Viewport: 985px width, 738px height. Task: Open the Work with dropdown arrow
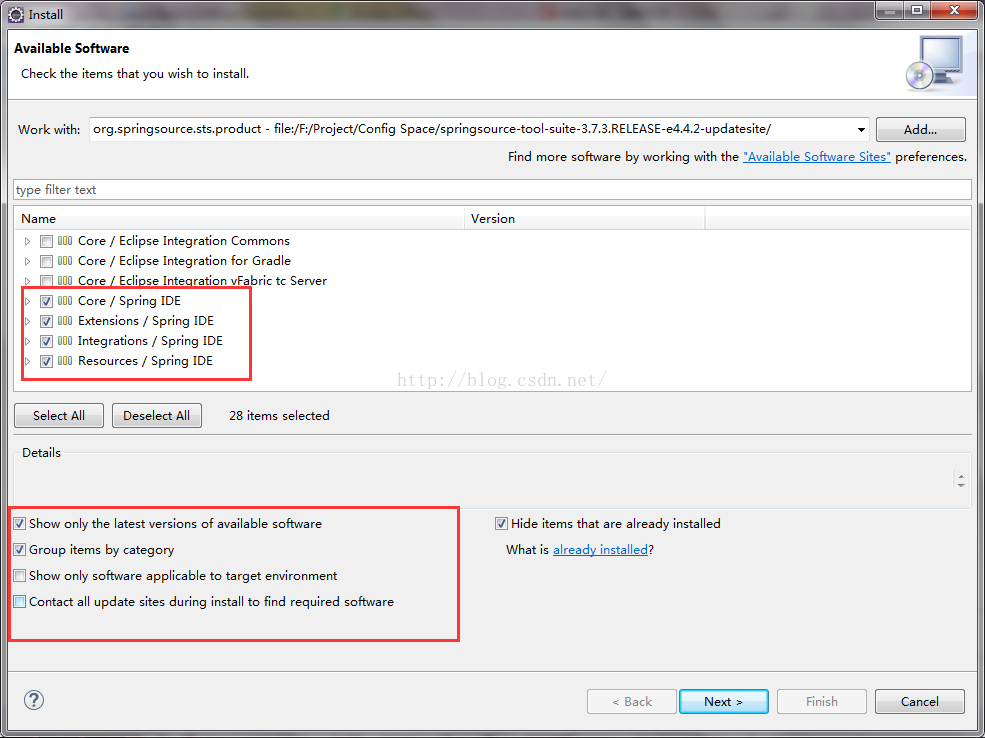coord(861,130)
